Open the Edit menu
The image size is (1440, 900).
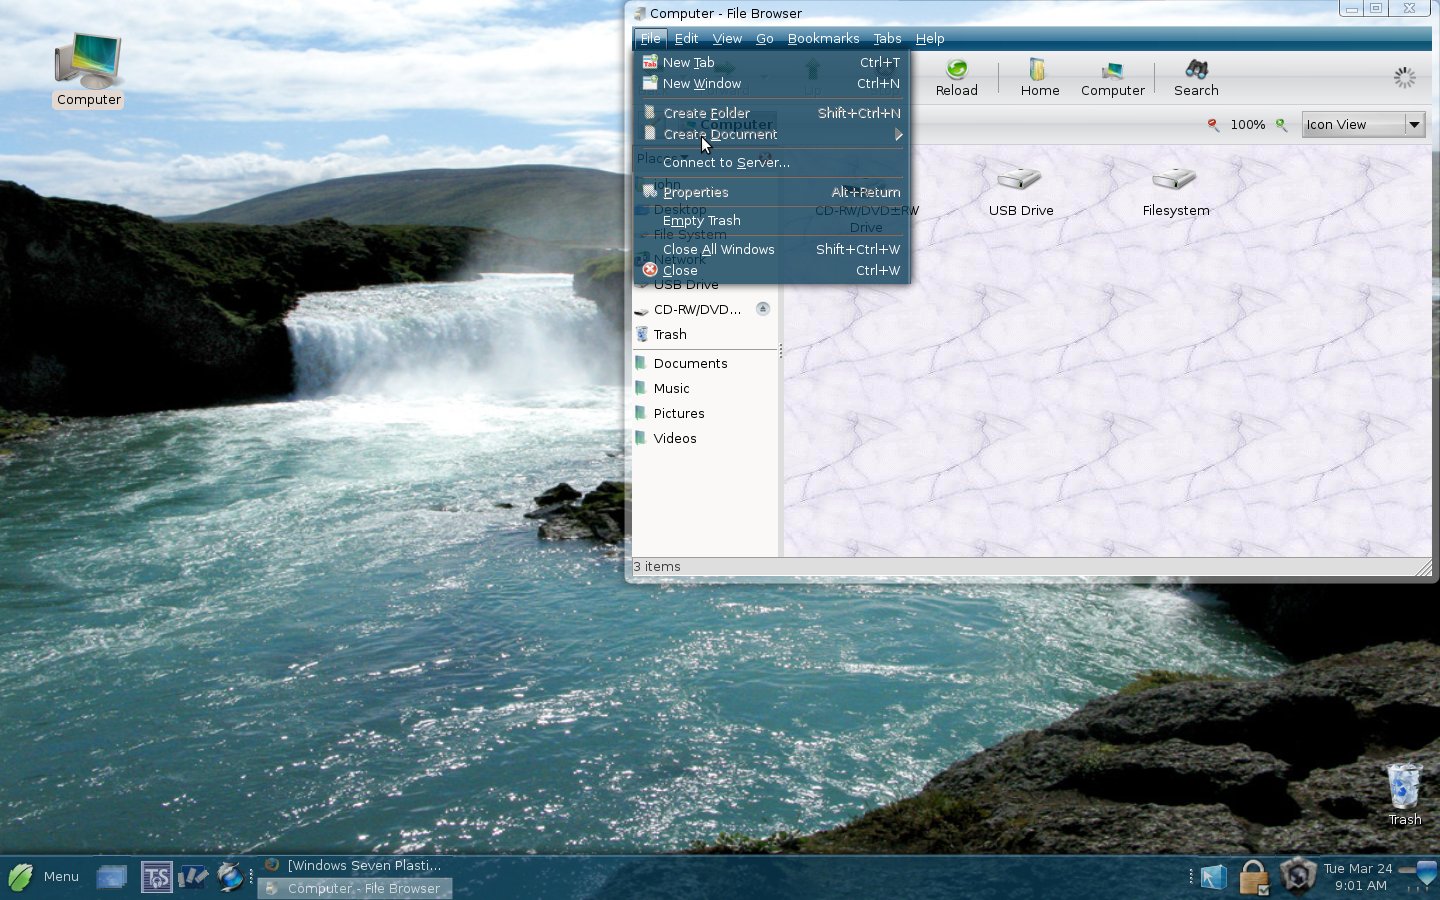686,38
